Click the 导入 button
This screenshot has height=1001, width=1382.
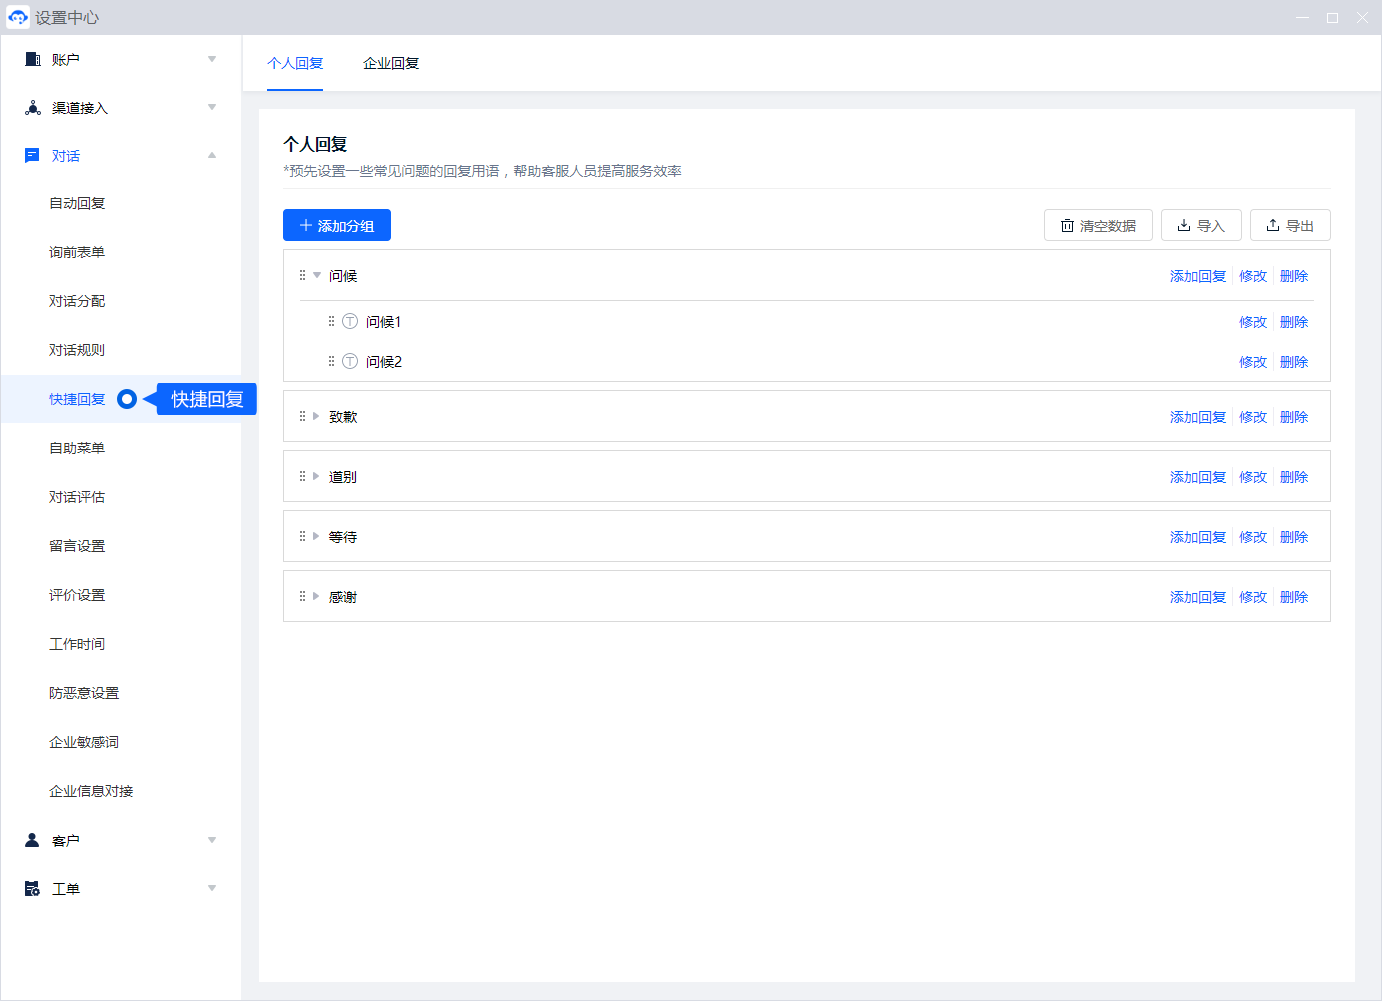(x=1201, y=225)
